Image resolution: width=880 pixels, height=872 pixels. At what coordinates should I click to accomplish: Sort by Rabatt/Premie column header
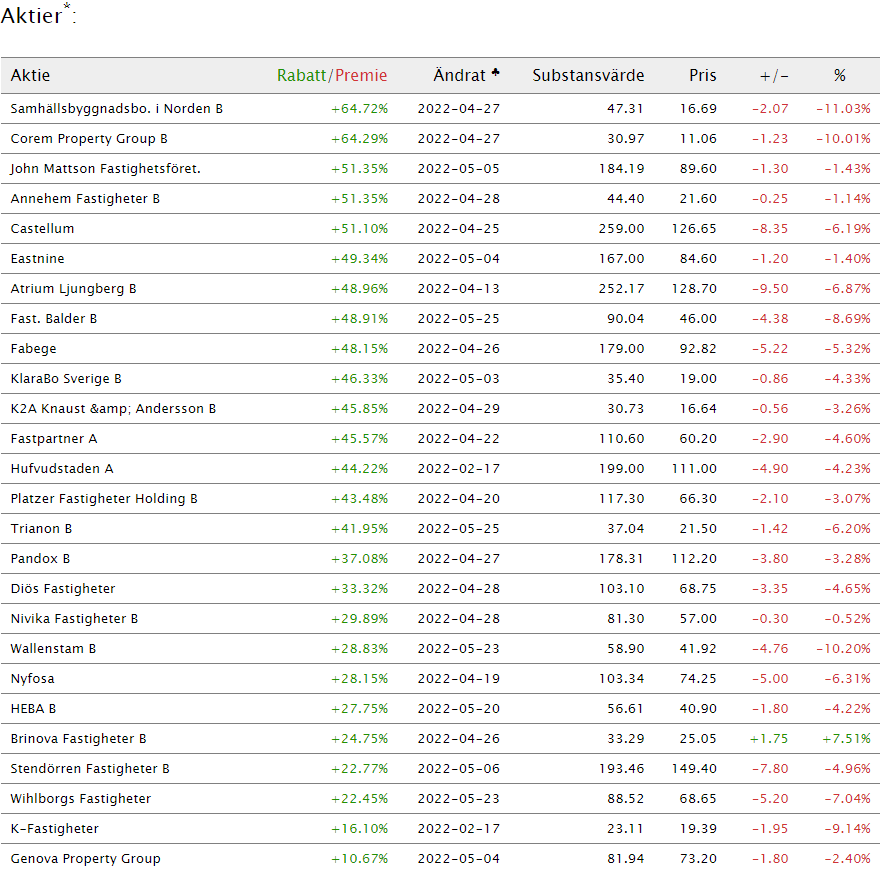coord(332,75)
